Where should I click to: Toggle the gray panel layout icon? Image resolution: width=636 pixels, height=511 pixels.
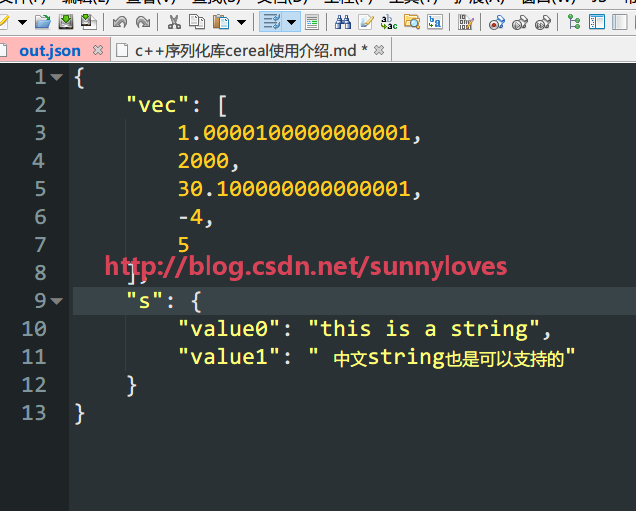(x=620, y=22)
